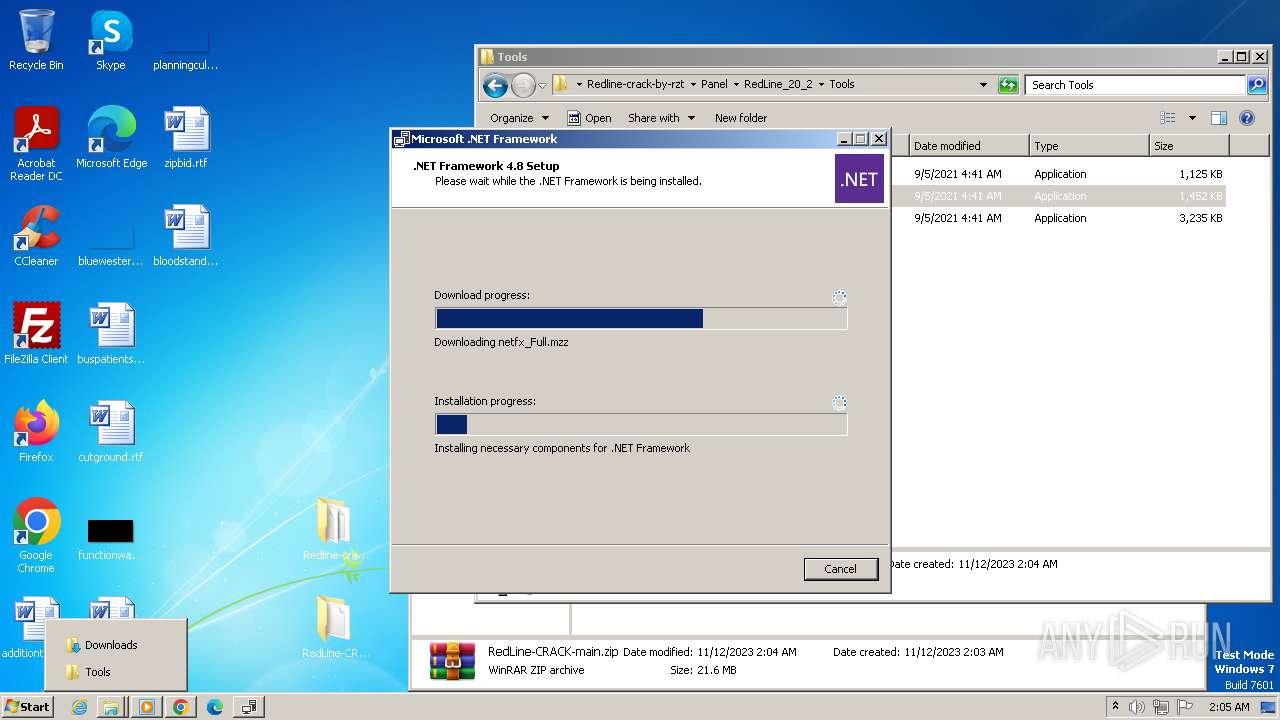Cancel the .NET Framework installation
This screenshot has width=1280, height=720.
[840, 569]
